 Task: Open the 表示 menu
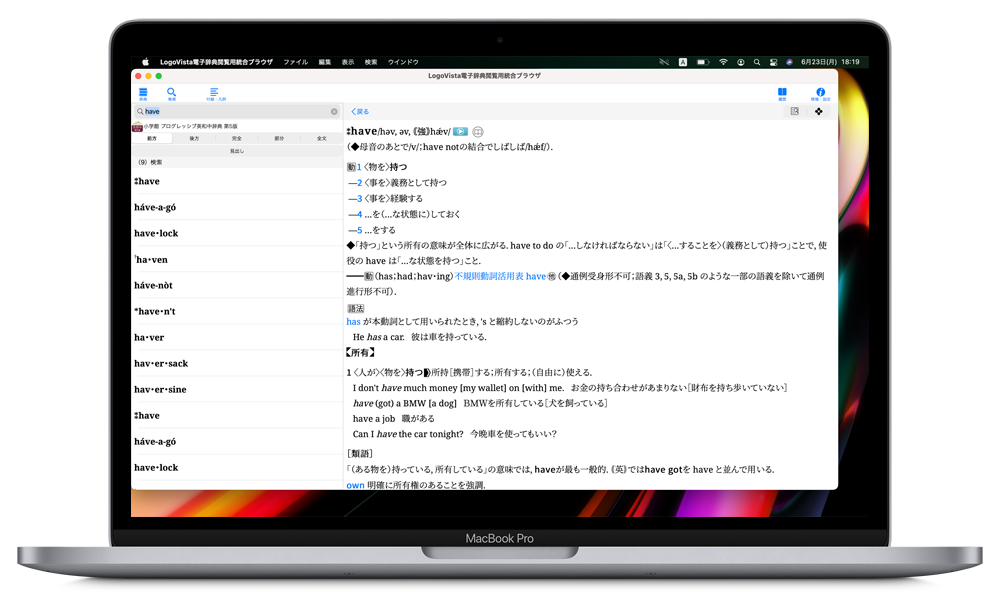(348, 62)
